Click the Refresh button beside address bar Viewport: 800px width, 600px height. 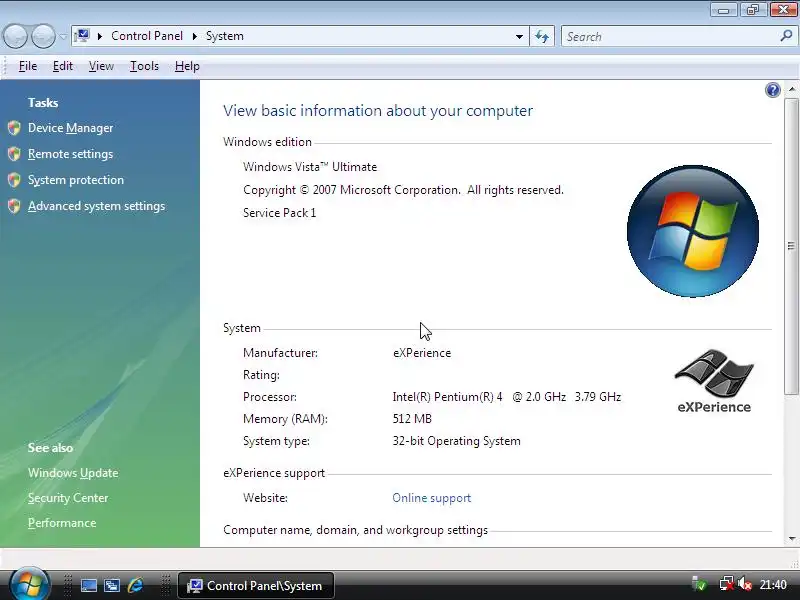tap(542, 36)
